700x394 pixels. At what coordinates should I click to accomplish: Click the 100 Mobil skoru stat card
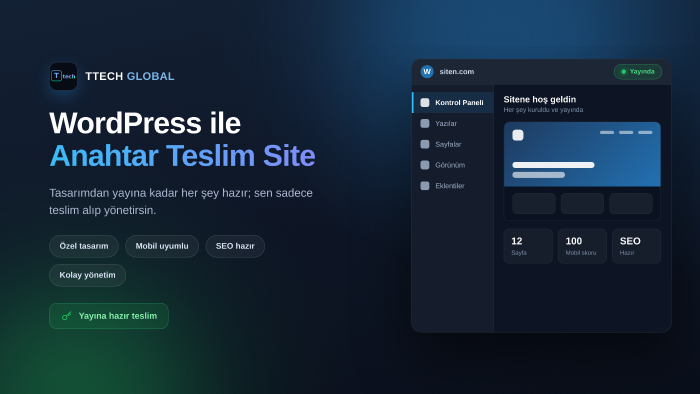[582, 246]
